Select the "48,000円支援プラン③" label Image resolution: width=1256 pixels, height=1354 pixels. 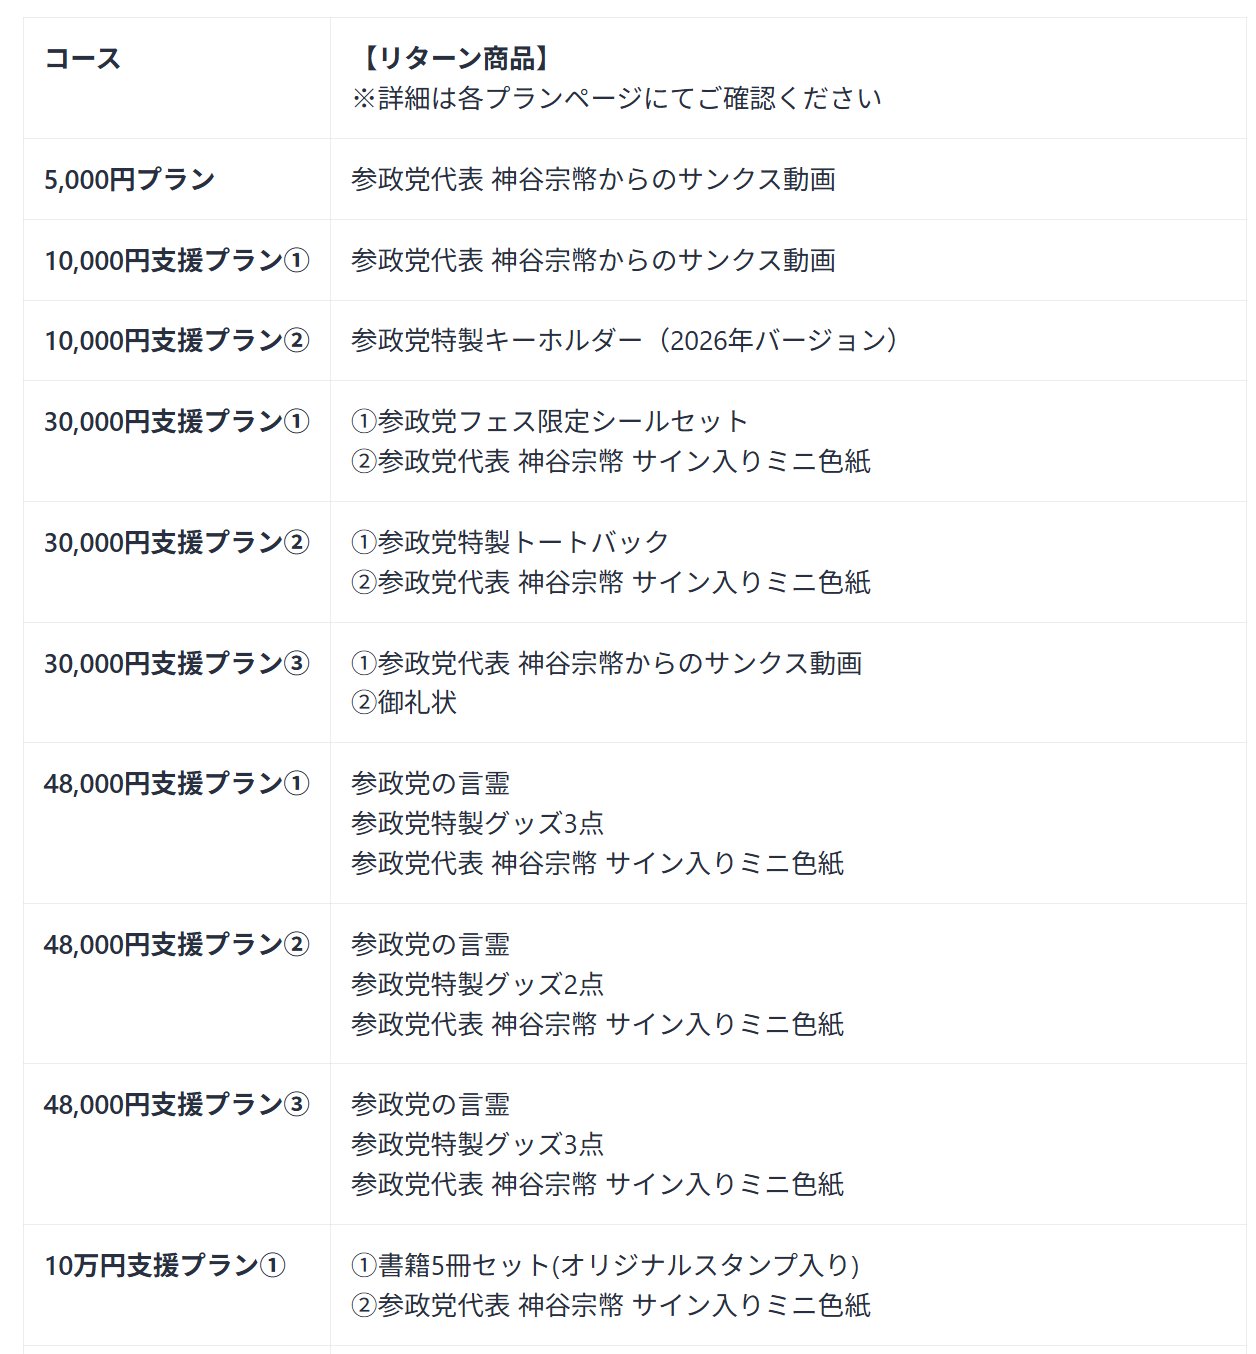tap(177, 1104)
